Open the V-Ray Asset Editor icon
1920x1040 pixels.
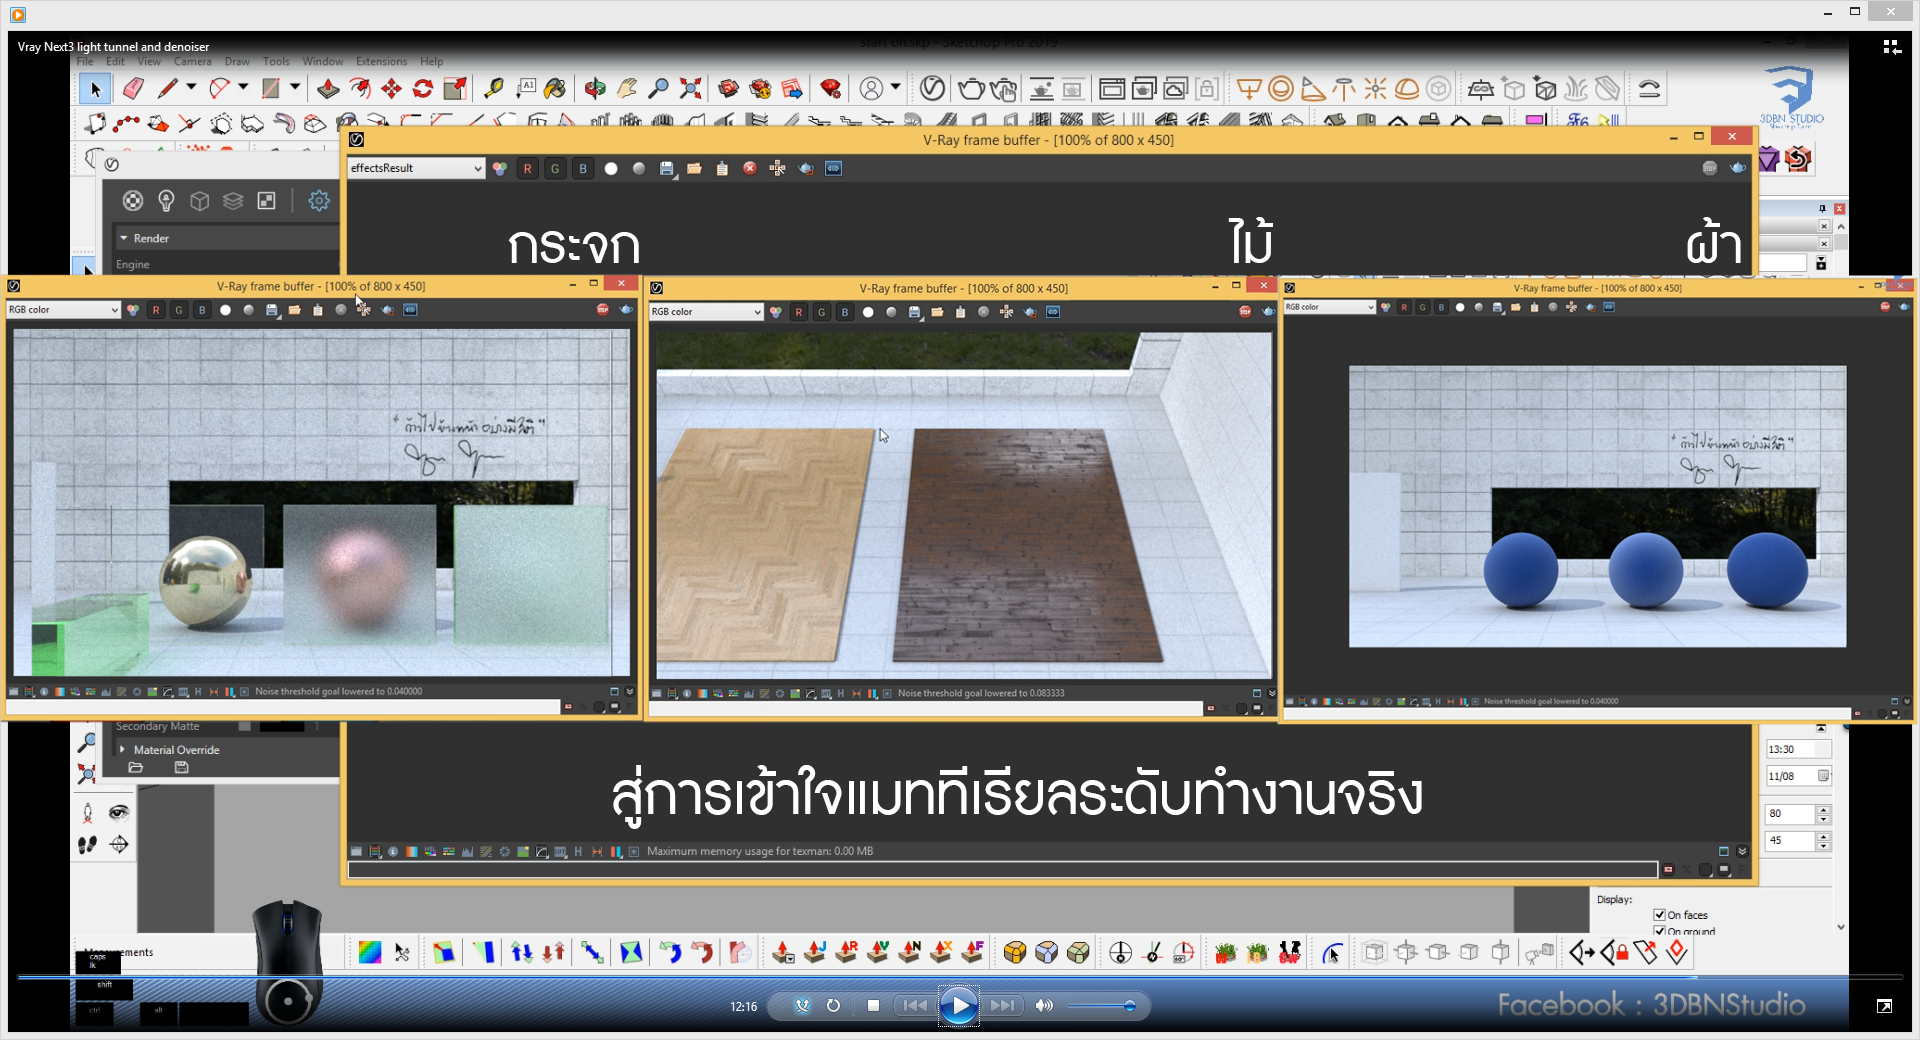(932, 89)
